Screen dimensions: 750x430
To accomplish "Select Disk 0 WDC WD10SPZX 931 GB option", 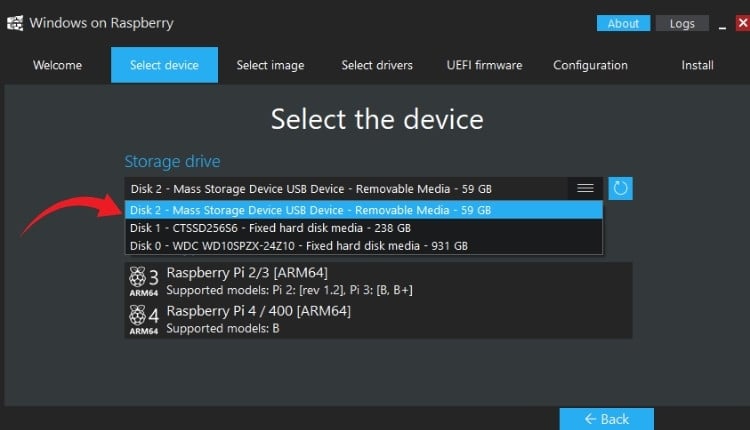I will (364, 245).
